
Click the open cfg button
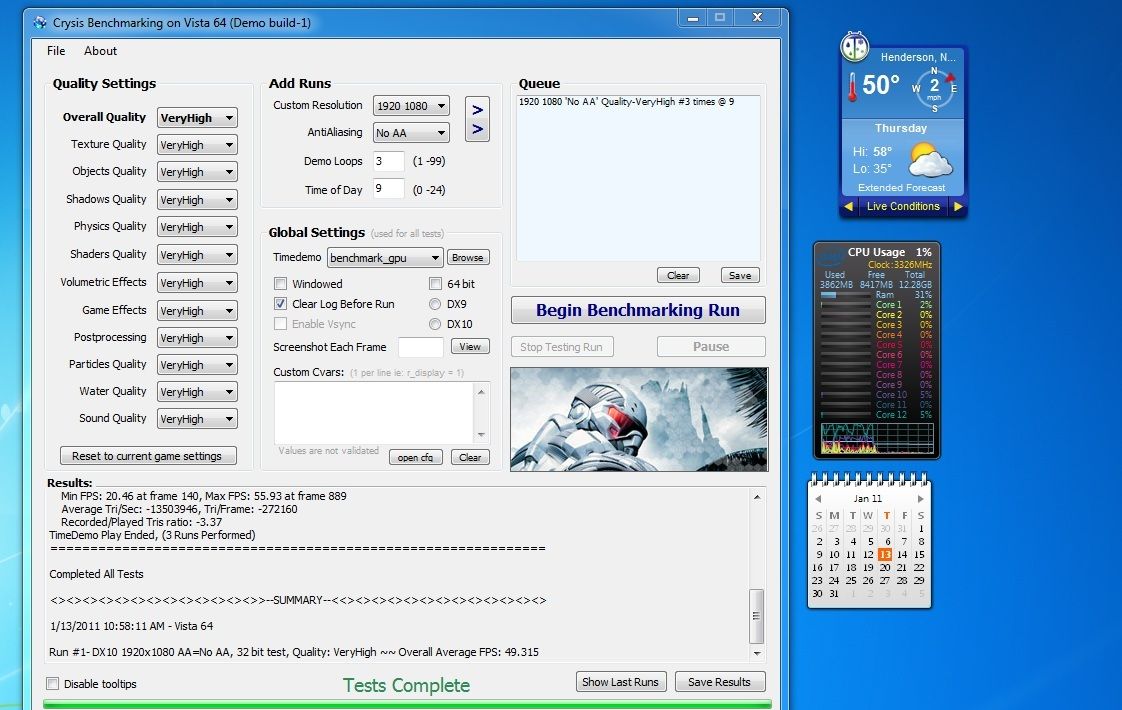coord(416,457)
